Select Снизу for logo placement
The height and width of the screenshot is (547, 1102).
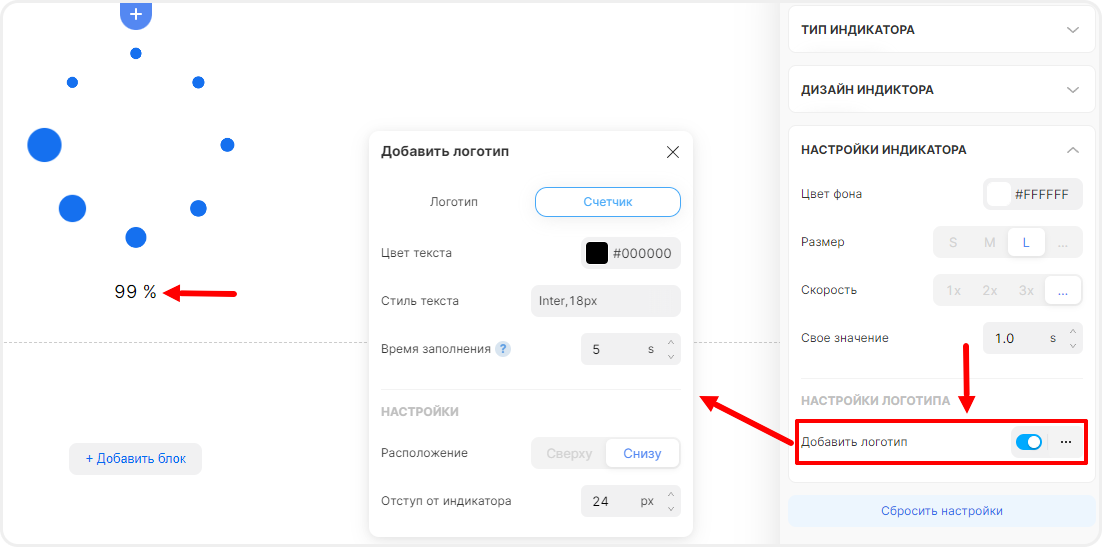(642, 453)
